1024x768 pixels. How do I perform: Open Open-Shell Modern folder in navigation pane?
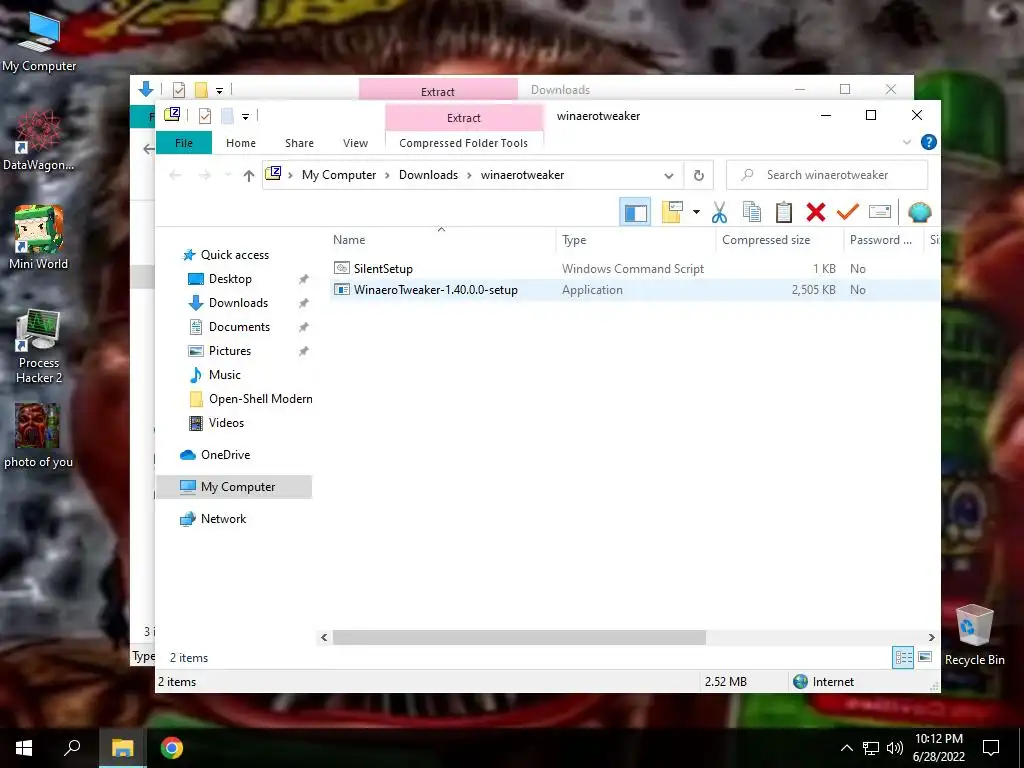pos(260,399)
